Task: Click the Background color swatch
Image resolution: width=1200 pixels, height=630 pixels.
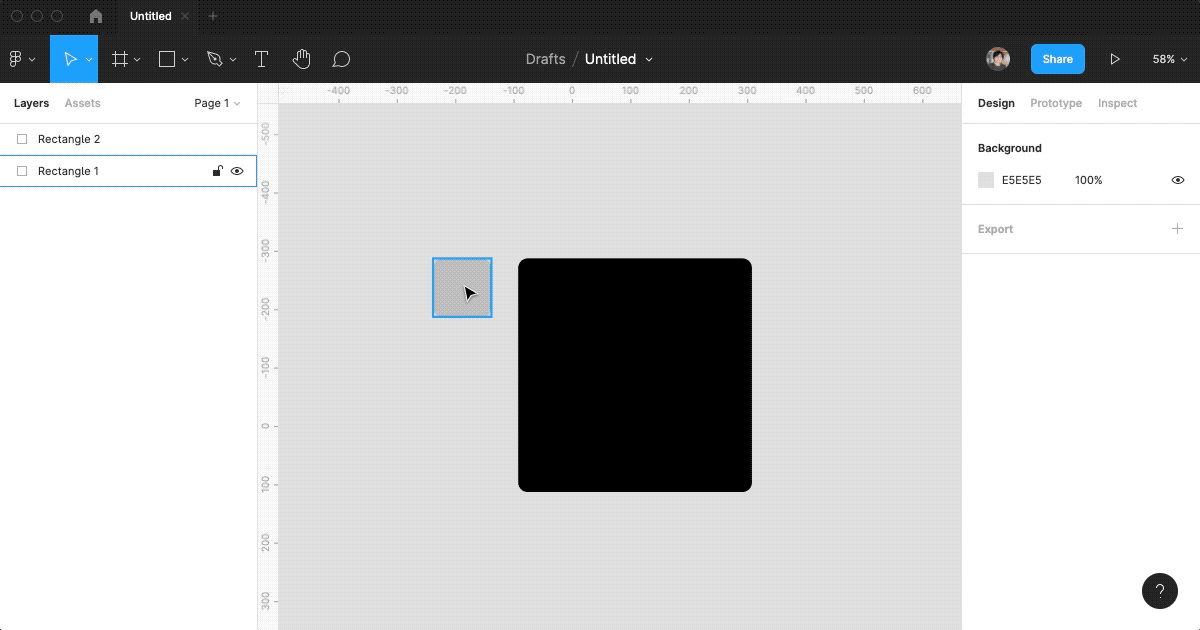Action: pos(985,180)
